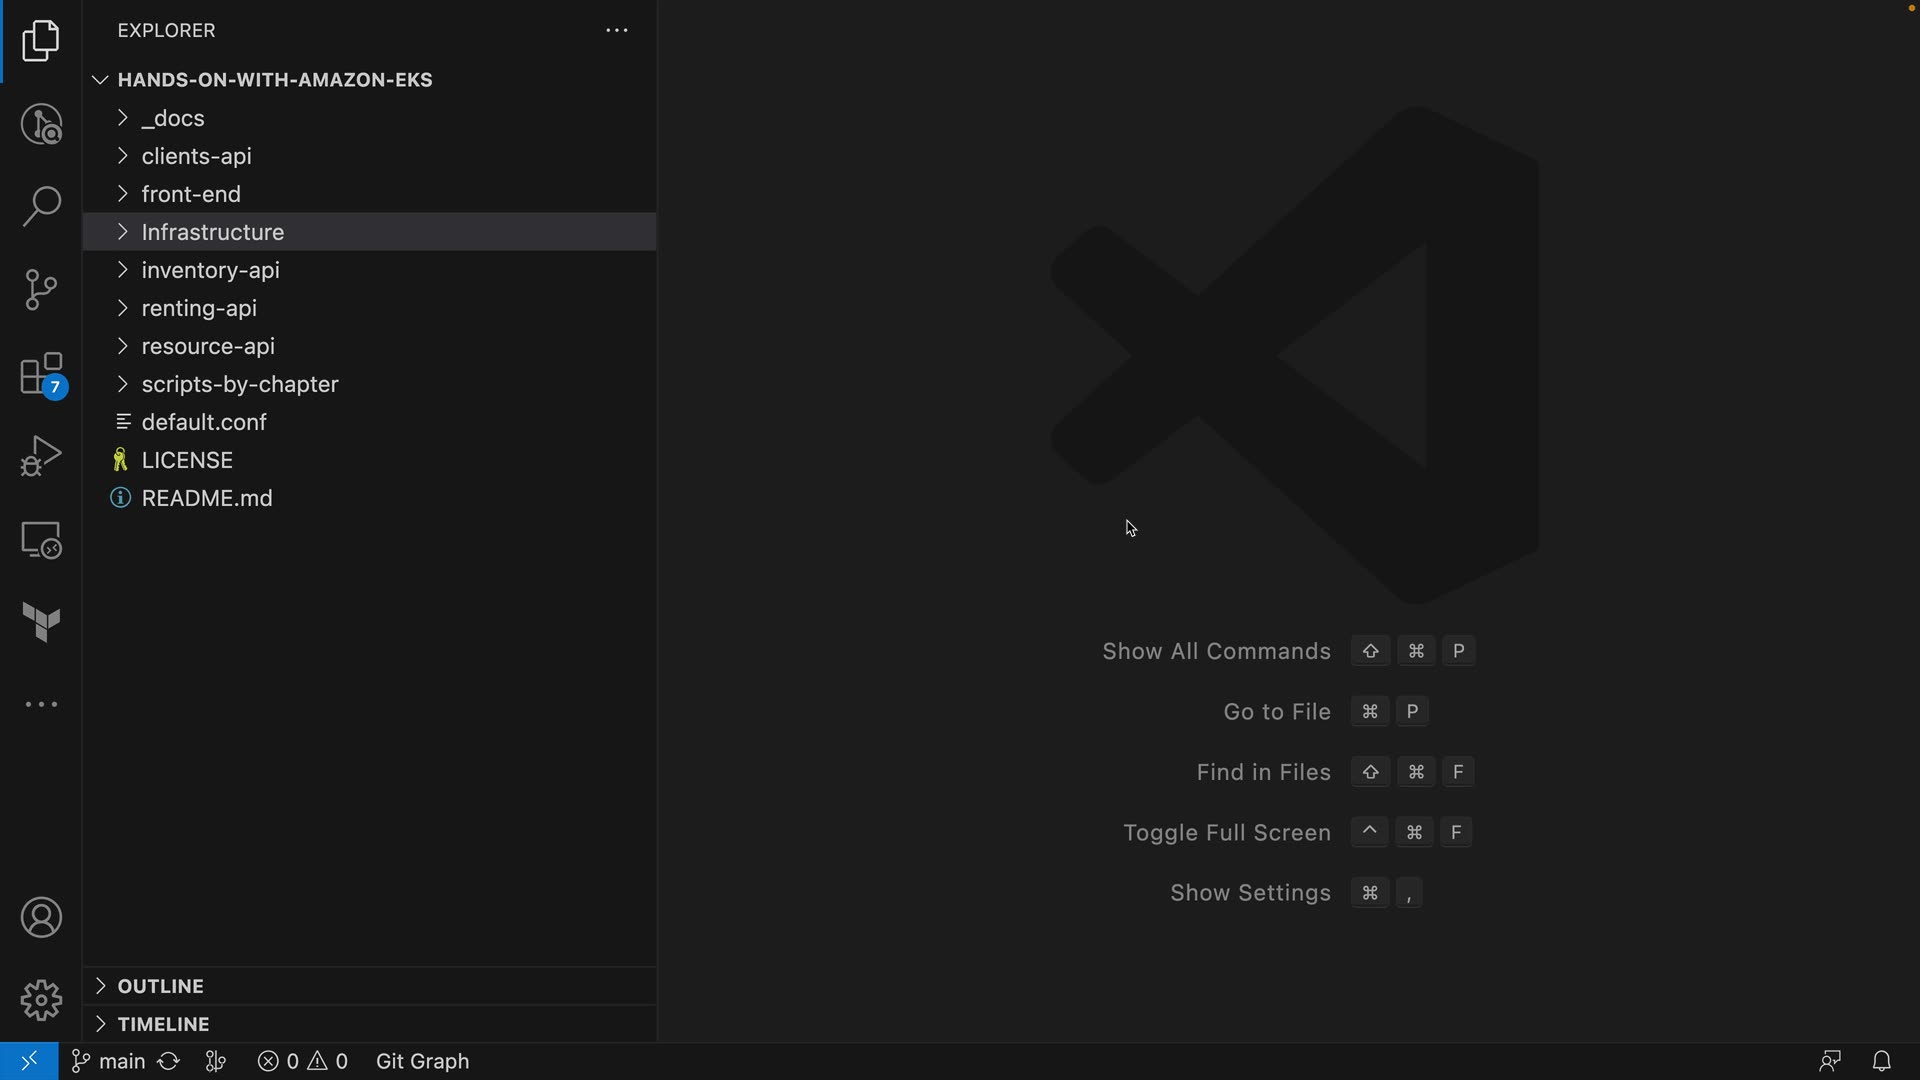Open the Terraform extension view

click(41, 622)
